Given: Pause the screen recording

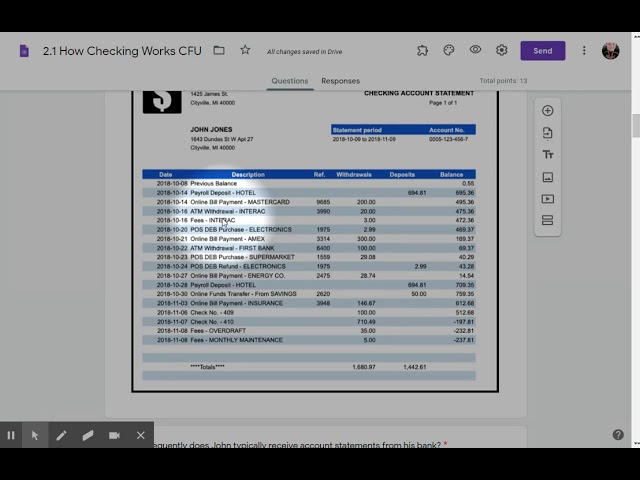Looking at the screenshot, I should pyautogui.click(x=11, y=435).
